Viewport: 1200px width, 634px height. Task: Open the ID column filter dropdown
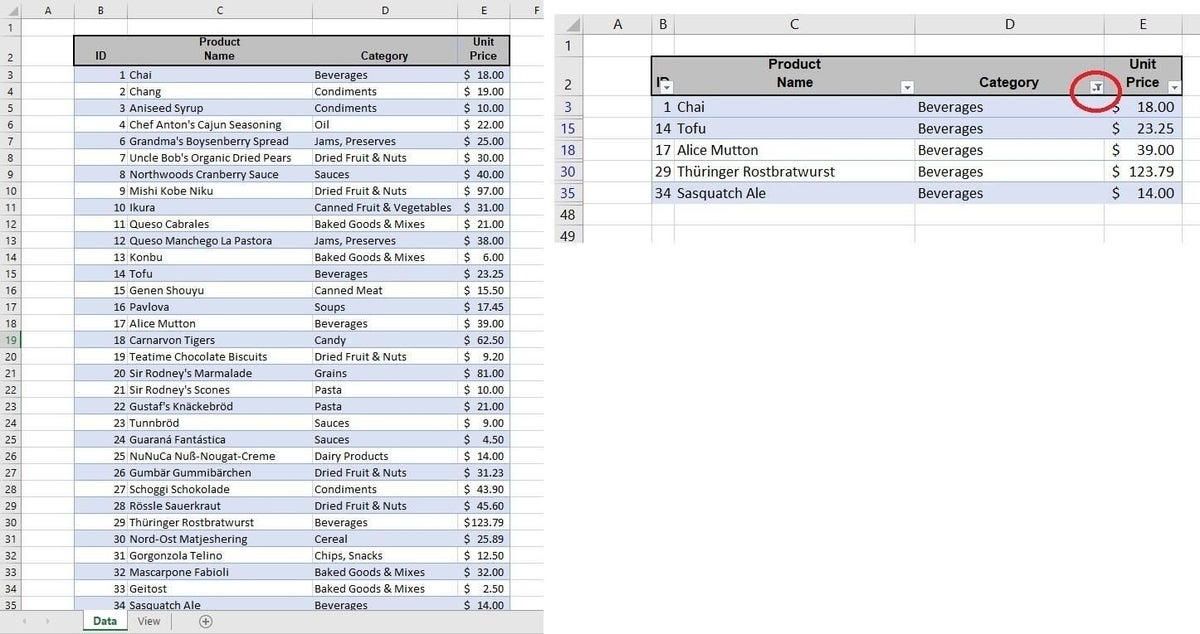(667, 88)
